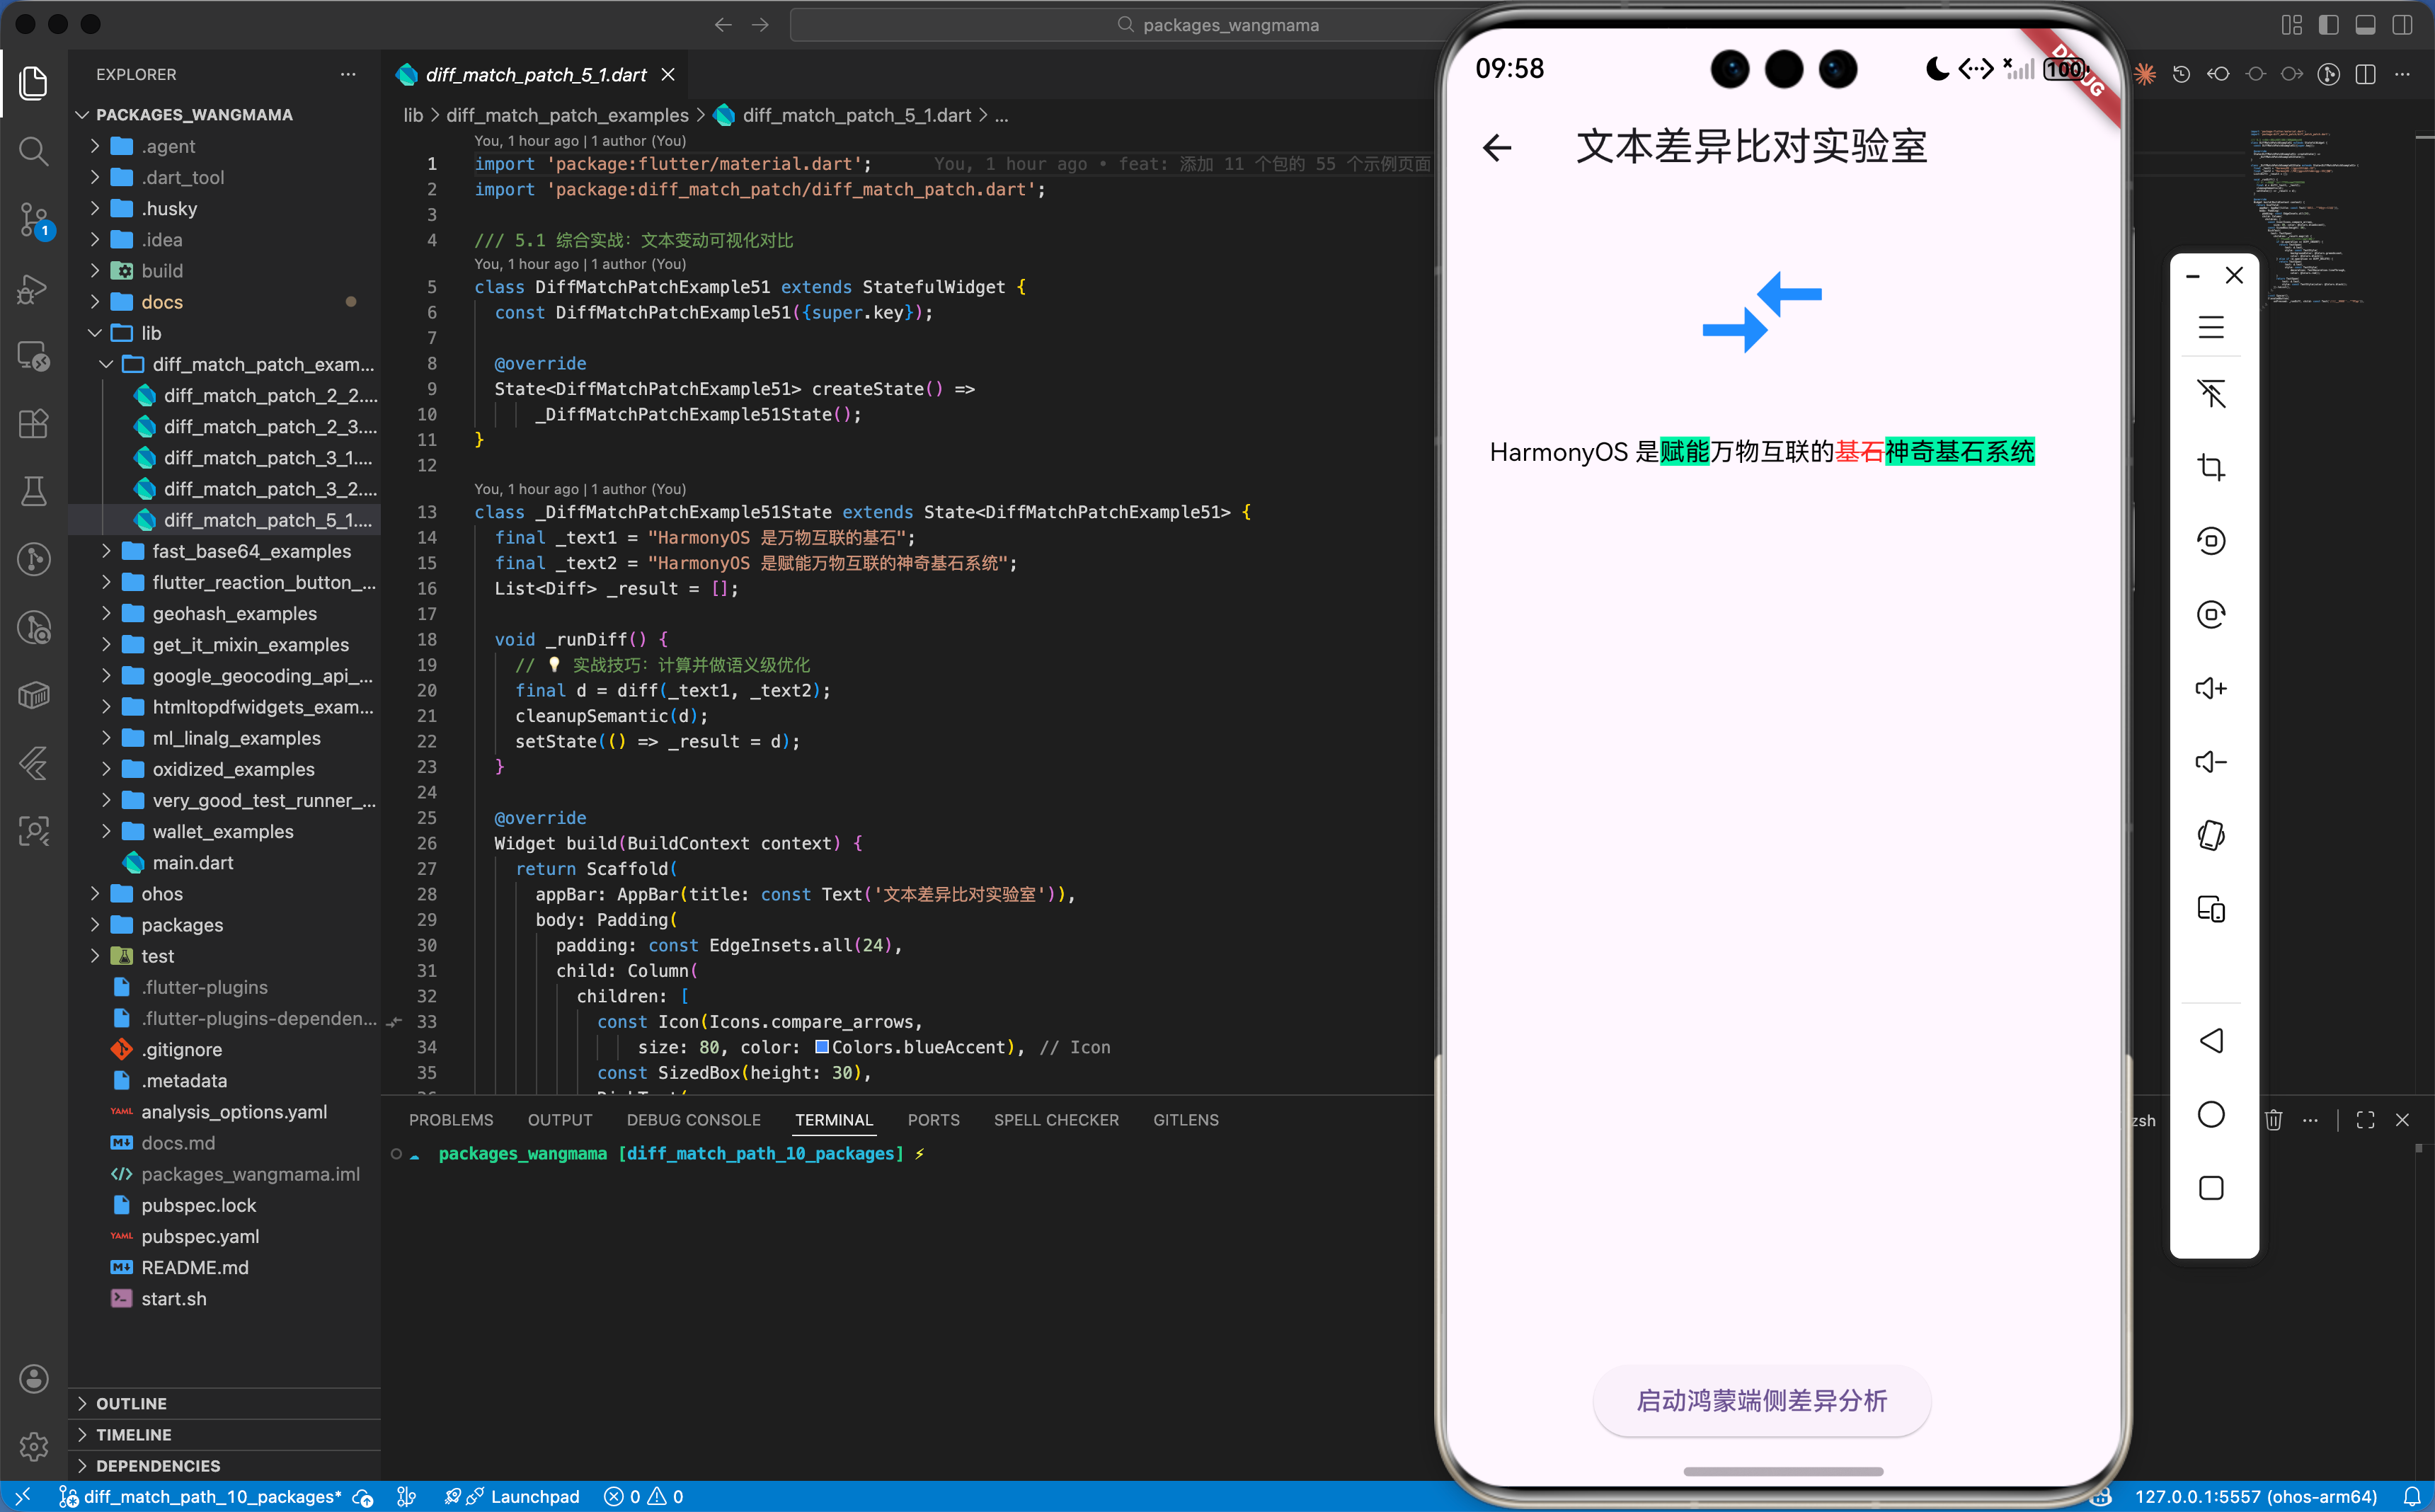Toggle the bottom panel layout icon
Image resolution: width=2435 pixels, height=1512 pixels.
tap(2365, 25)
